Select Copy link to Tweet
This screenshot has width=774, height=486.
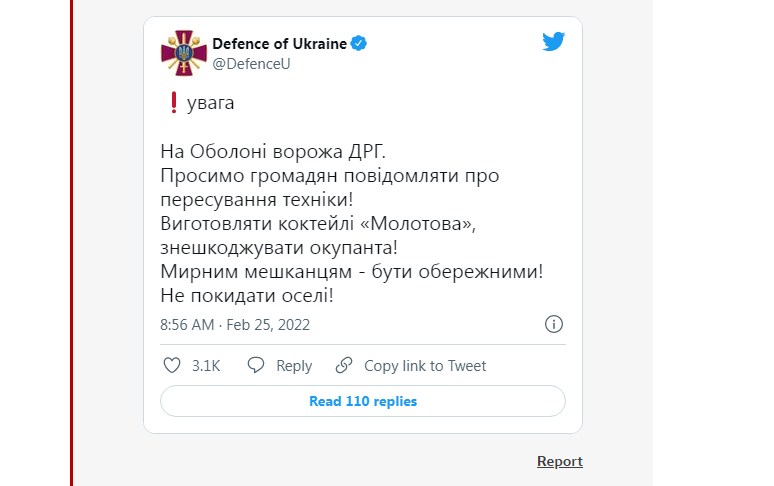[x=425, y=366]
